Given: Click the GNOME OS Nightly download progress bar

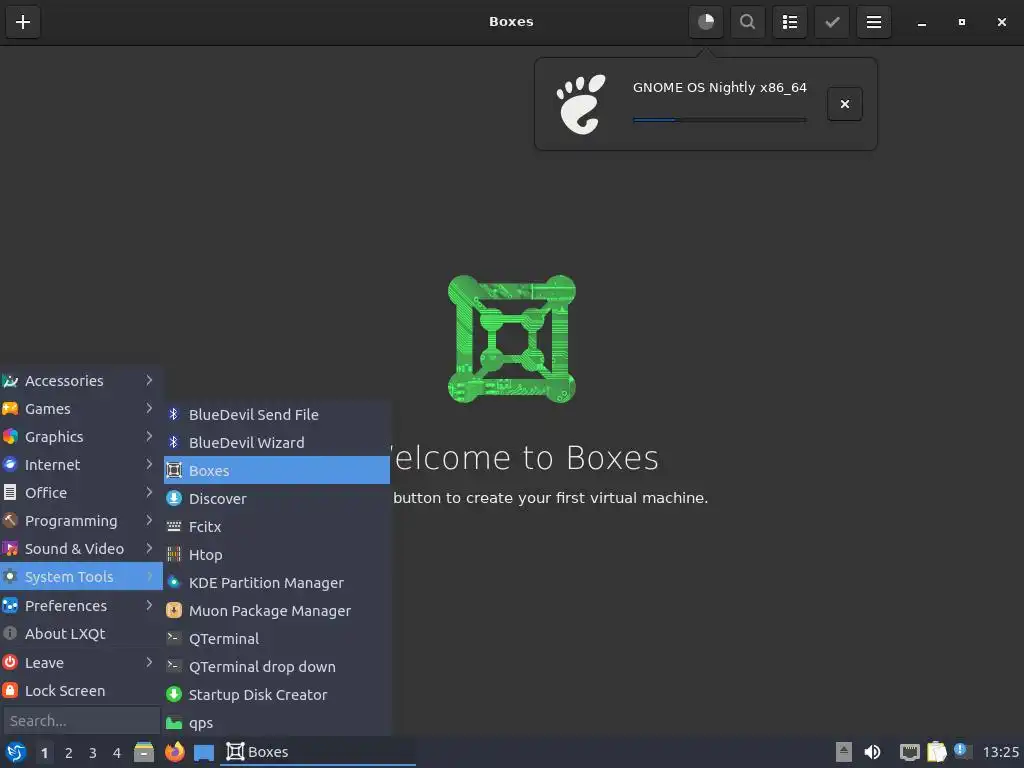Looking at the screenshot, I should point(720,120).
